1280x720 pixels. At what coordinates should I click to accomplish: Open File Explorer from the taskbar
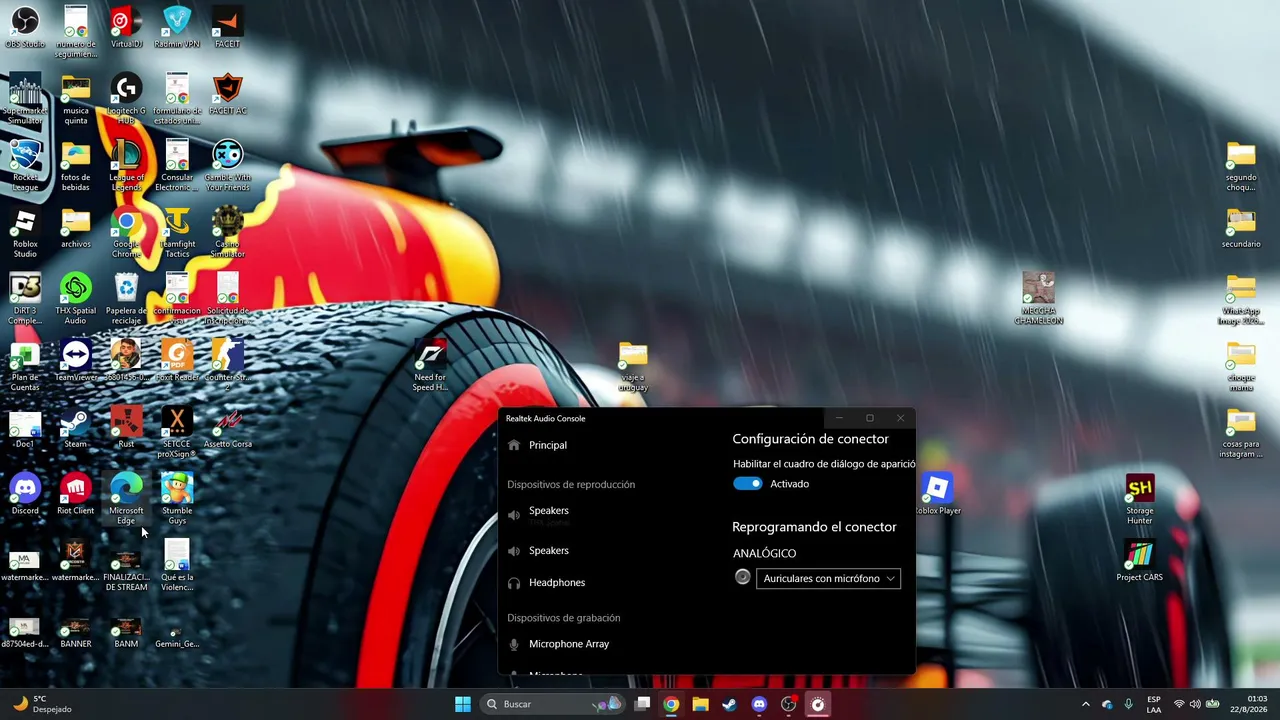[701, 704]
